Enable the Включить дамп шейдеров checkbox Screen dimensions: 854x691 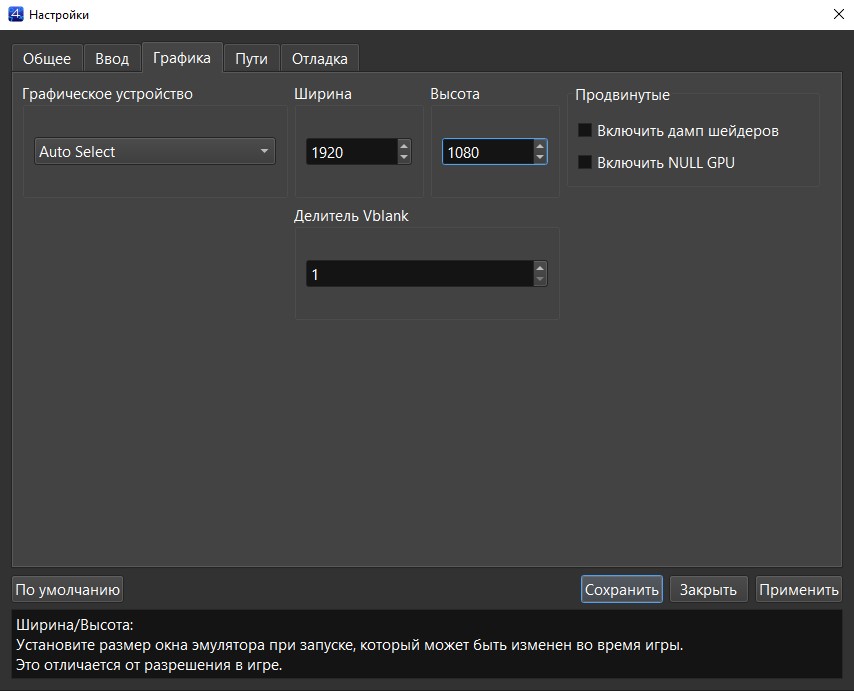click(586, 131)
